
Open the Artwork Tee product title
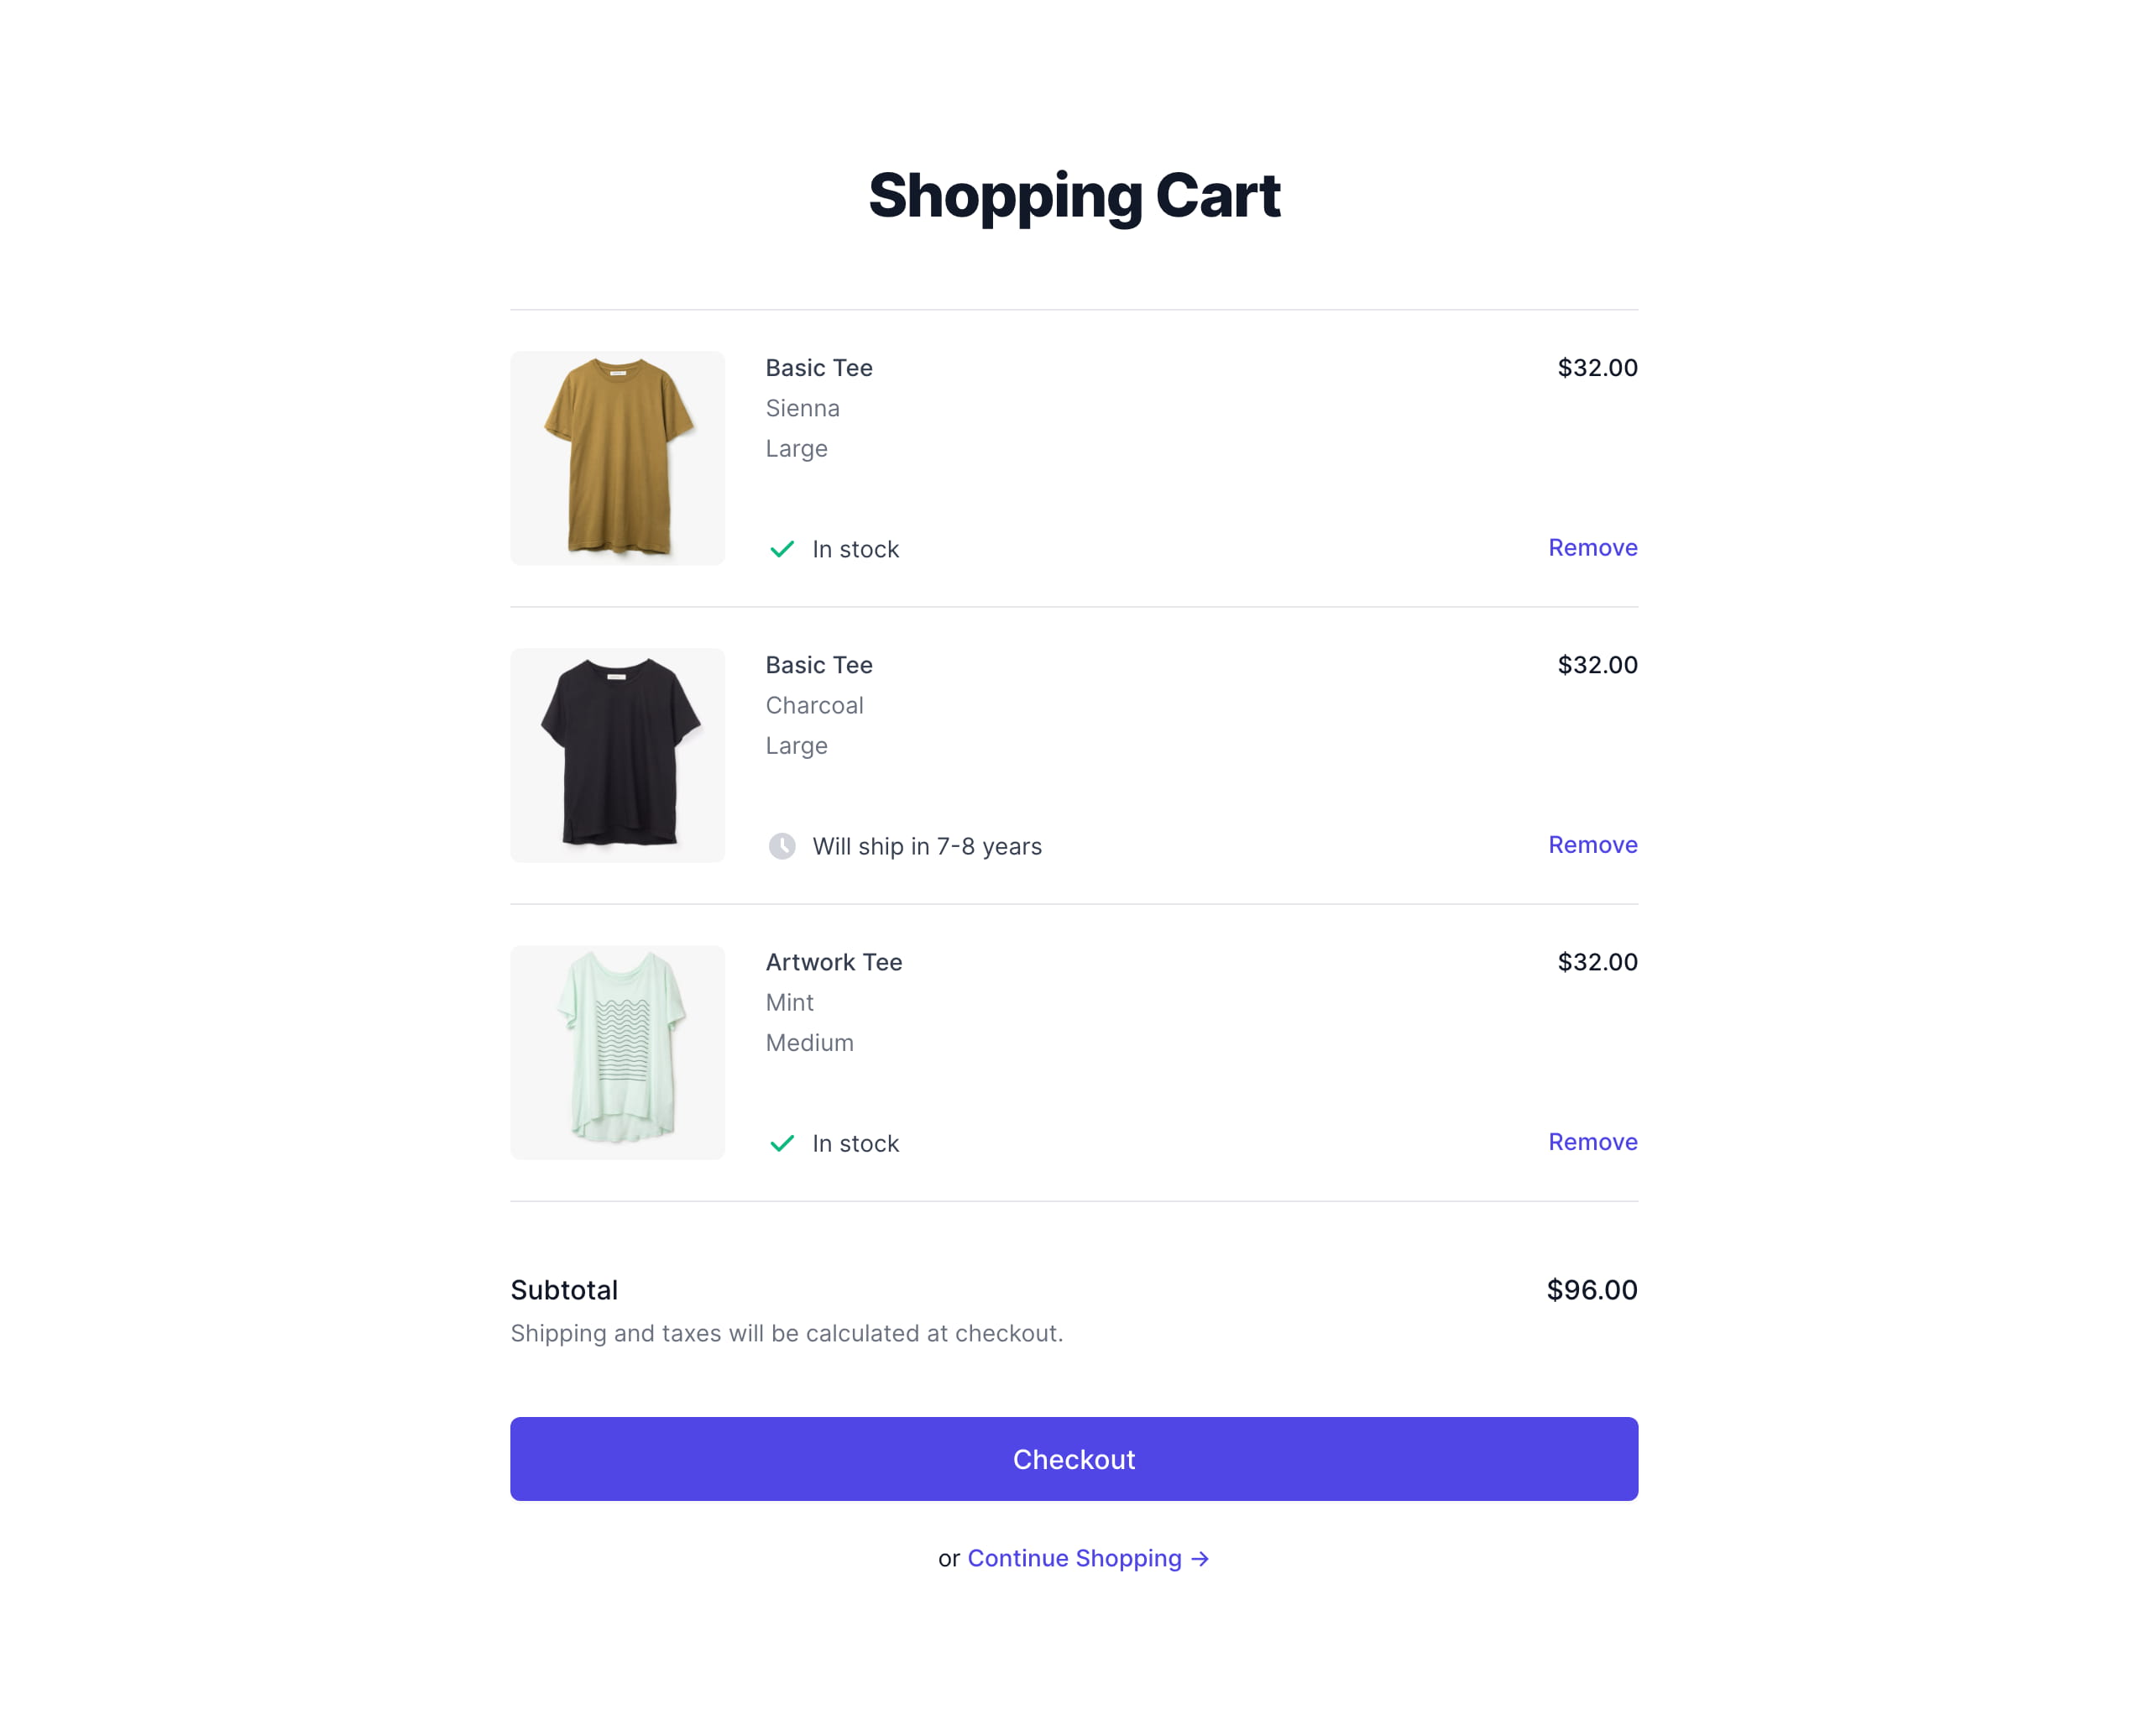tap(834, 962)
